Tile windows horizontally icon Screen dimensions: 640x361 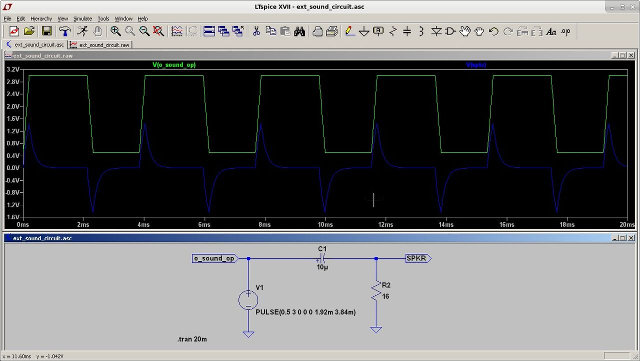coord(209,31)
